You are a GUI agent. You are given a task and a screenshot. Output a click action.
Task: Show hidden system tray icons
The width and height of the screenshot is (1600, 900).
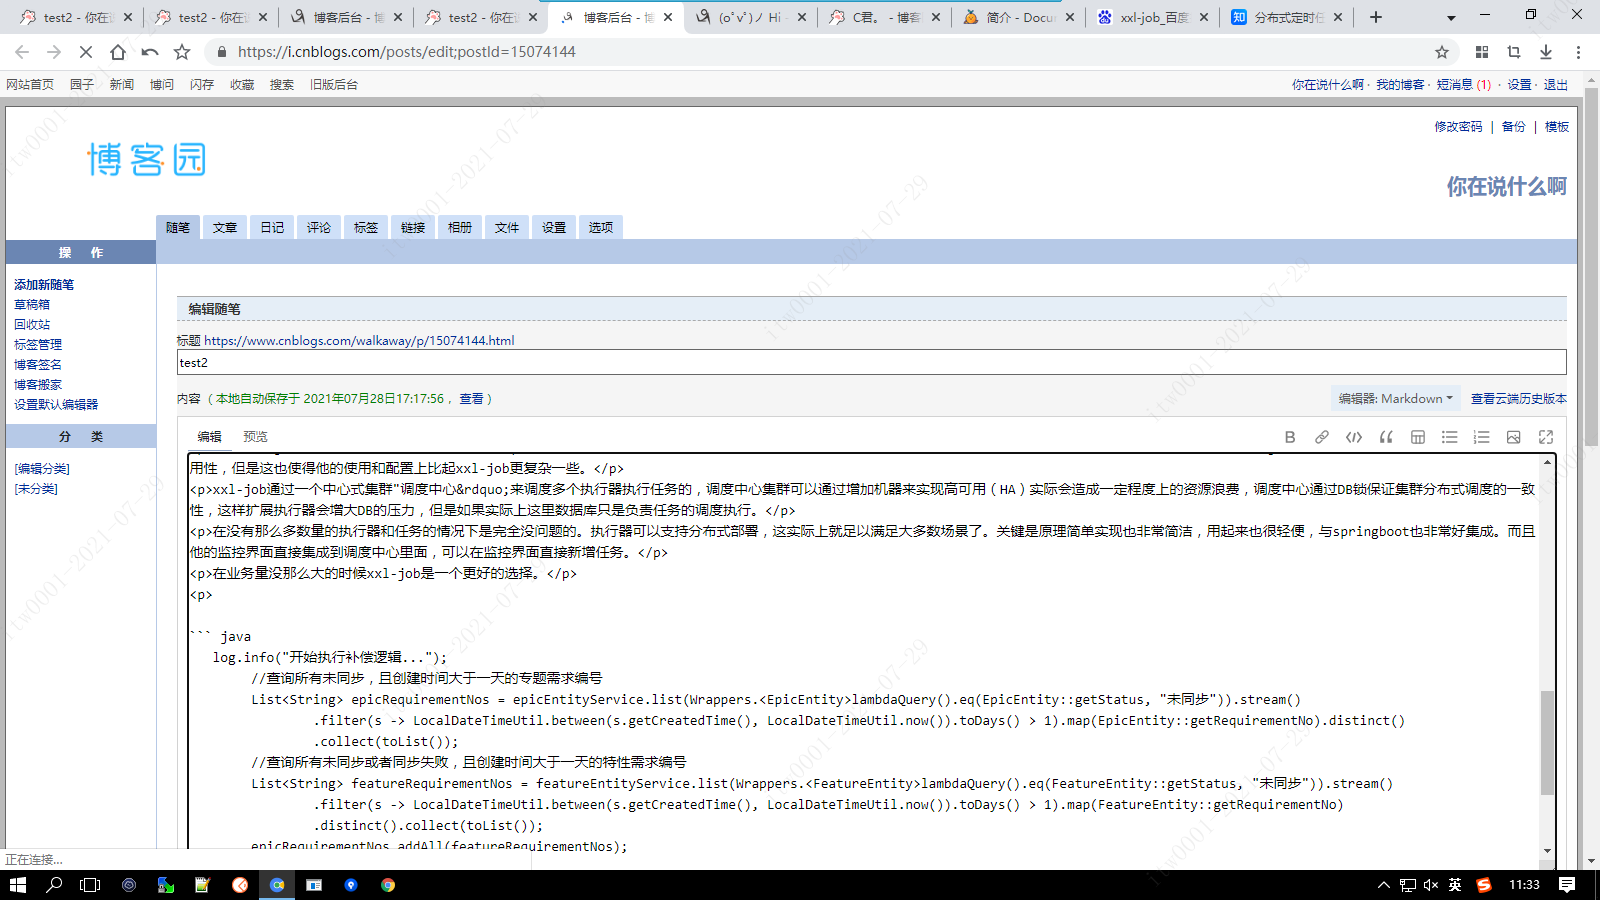click(x=1384, y=885)
